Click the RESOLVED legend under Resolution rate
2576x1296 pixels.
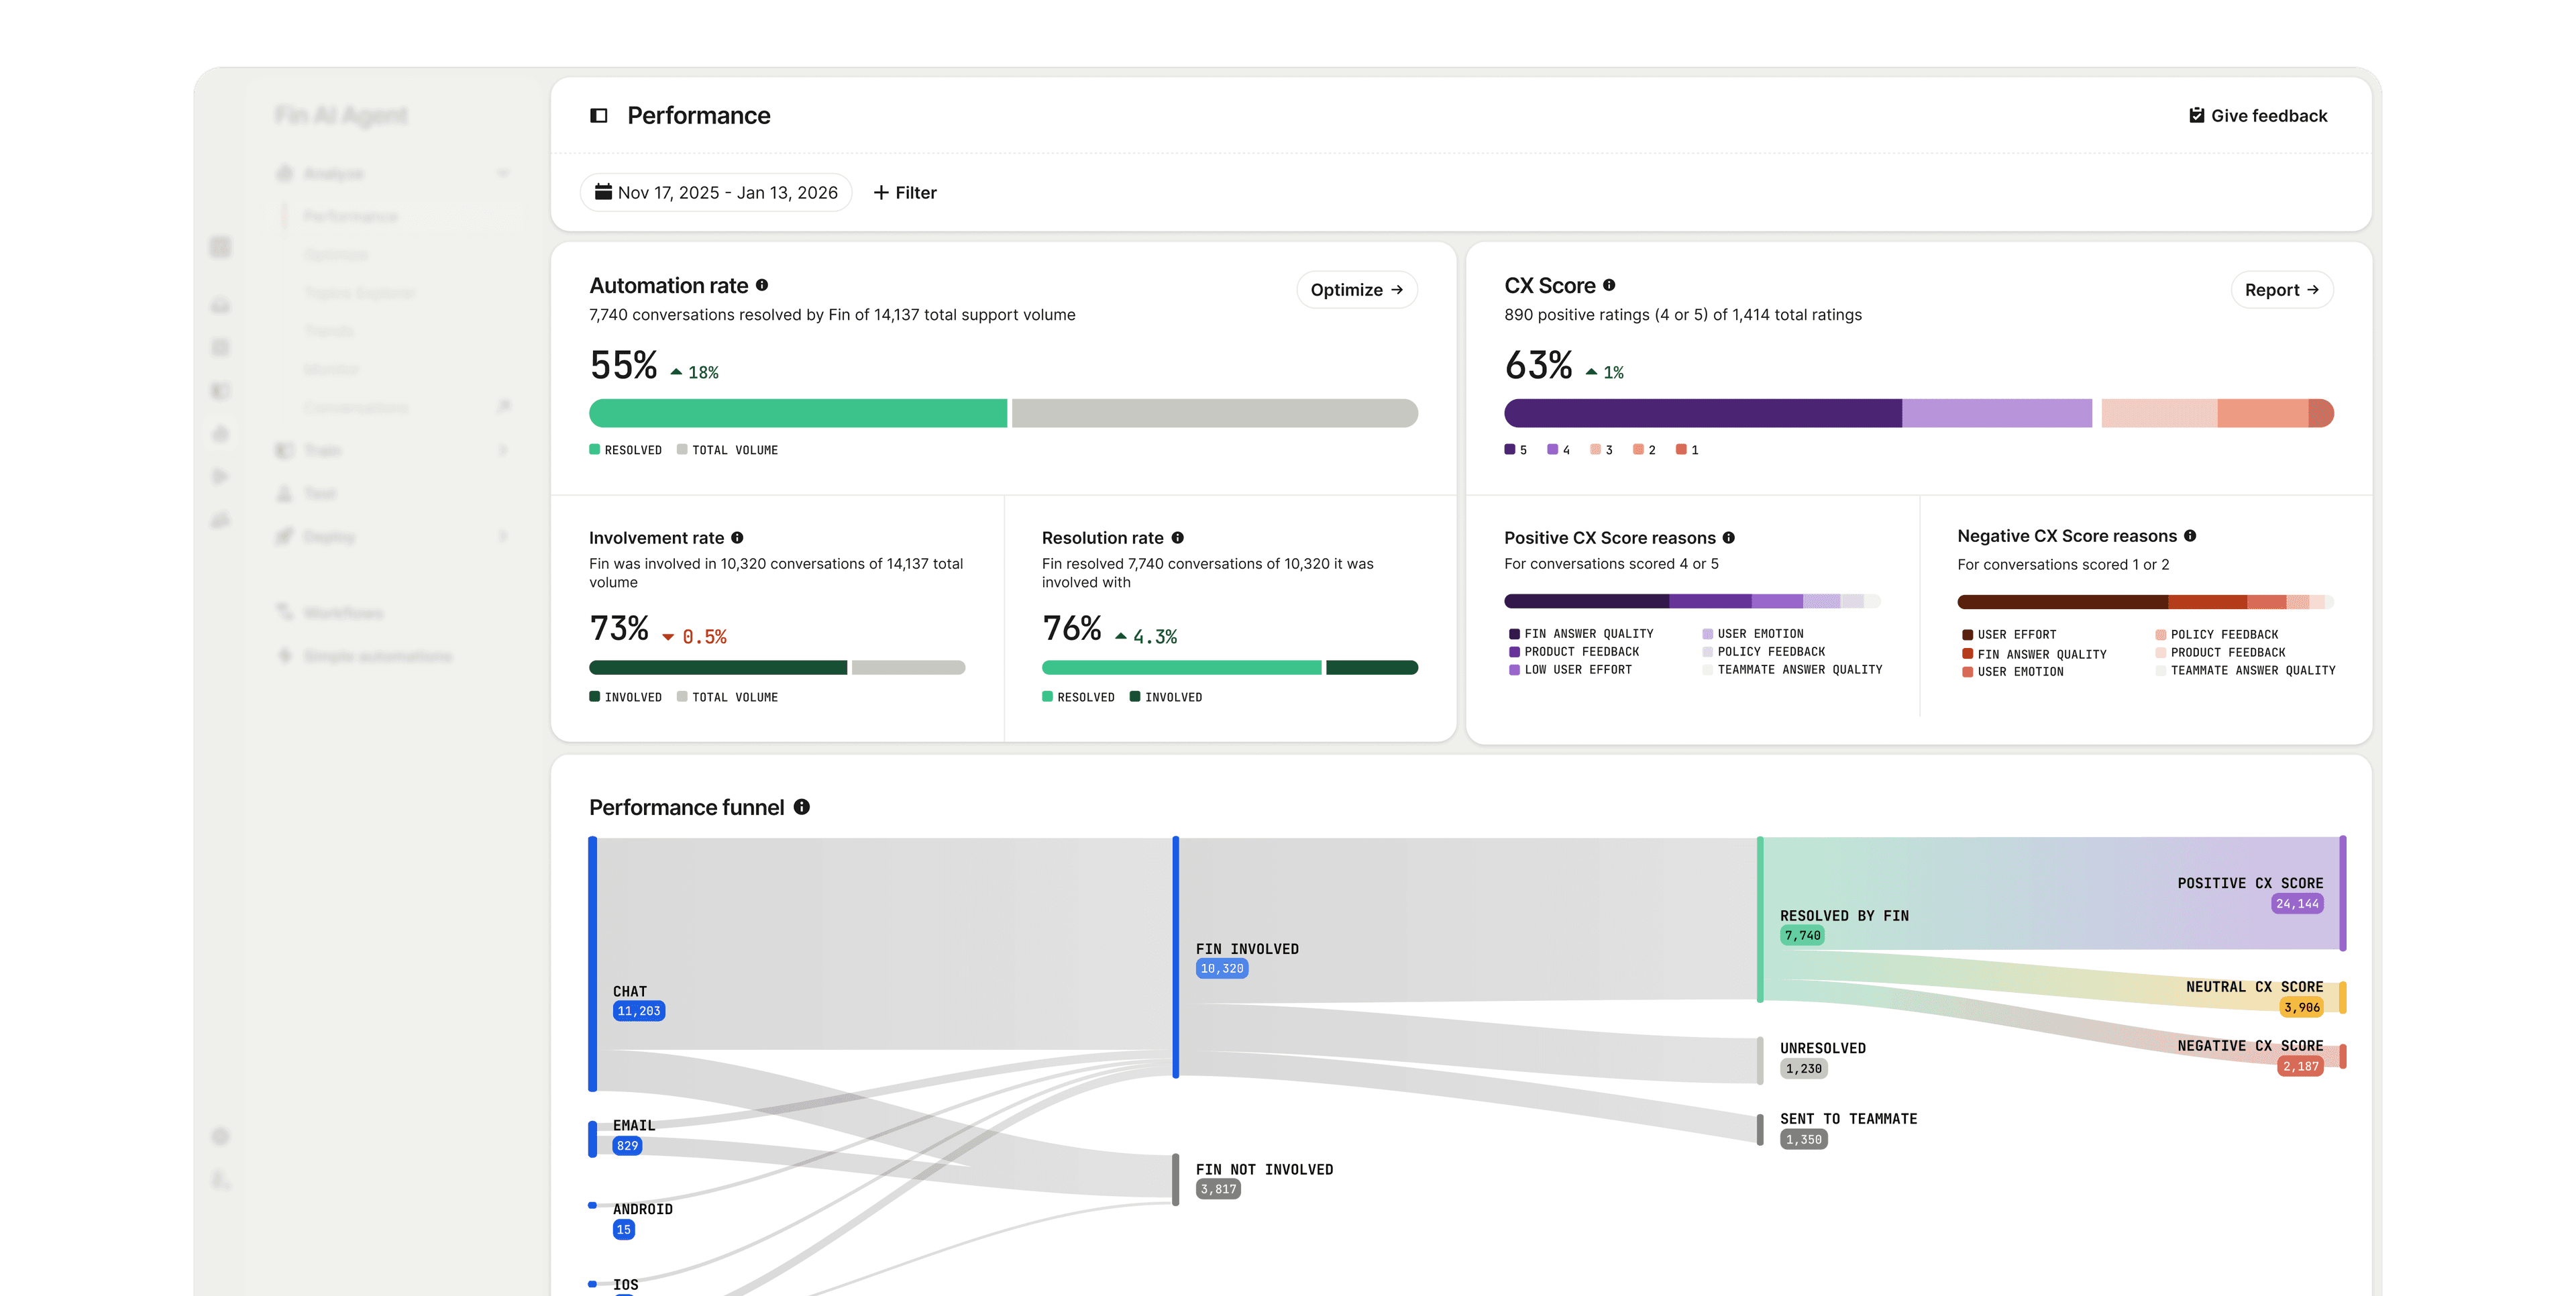[1078, 697]
